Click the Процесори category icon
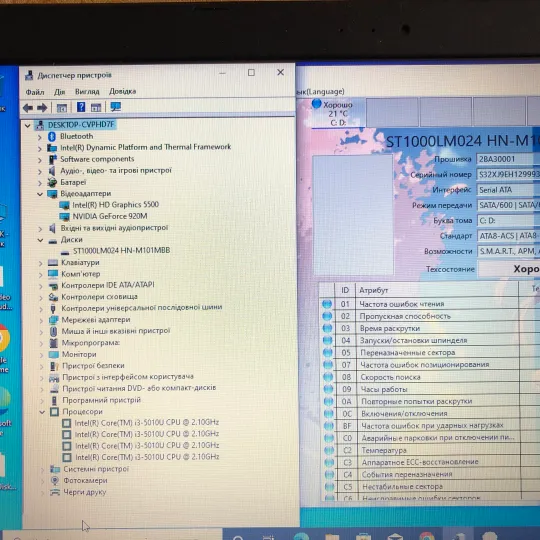 [54, 412]
